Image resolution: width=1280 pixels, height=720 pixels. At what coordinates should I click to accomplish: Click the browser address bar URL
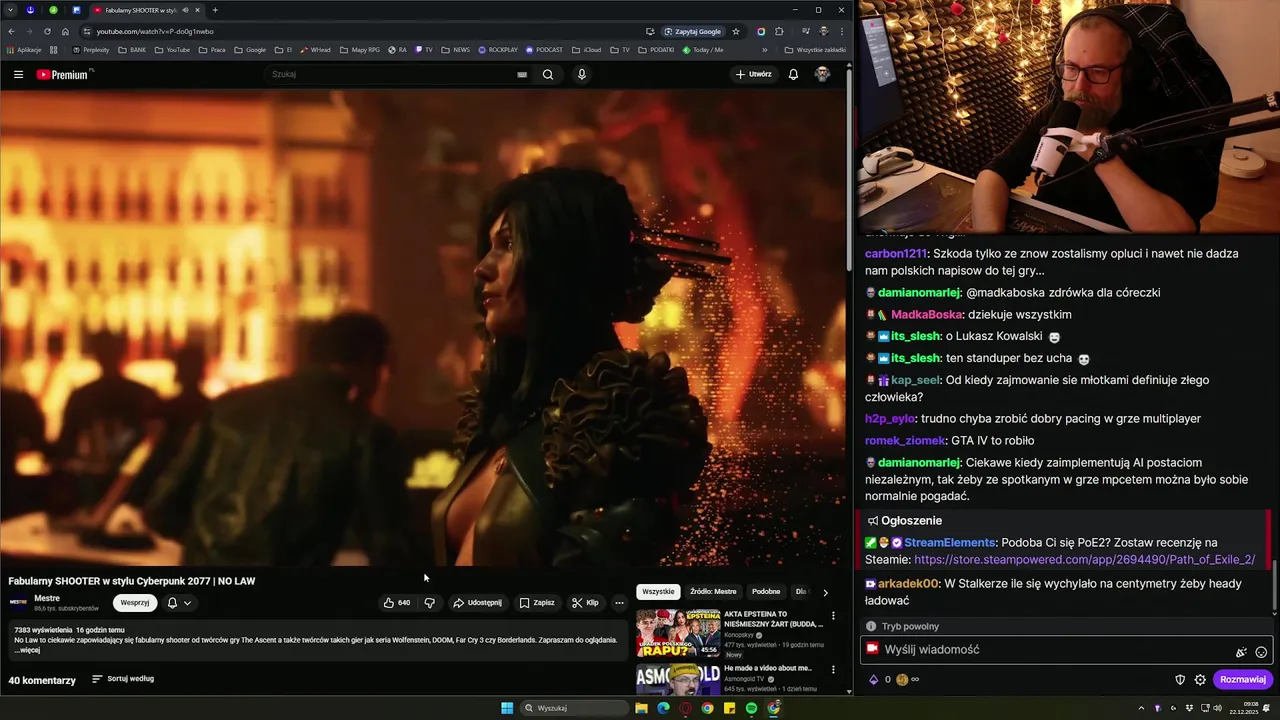(155, 31)
